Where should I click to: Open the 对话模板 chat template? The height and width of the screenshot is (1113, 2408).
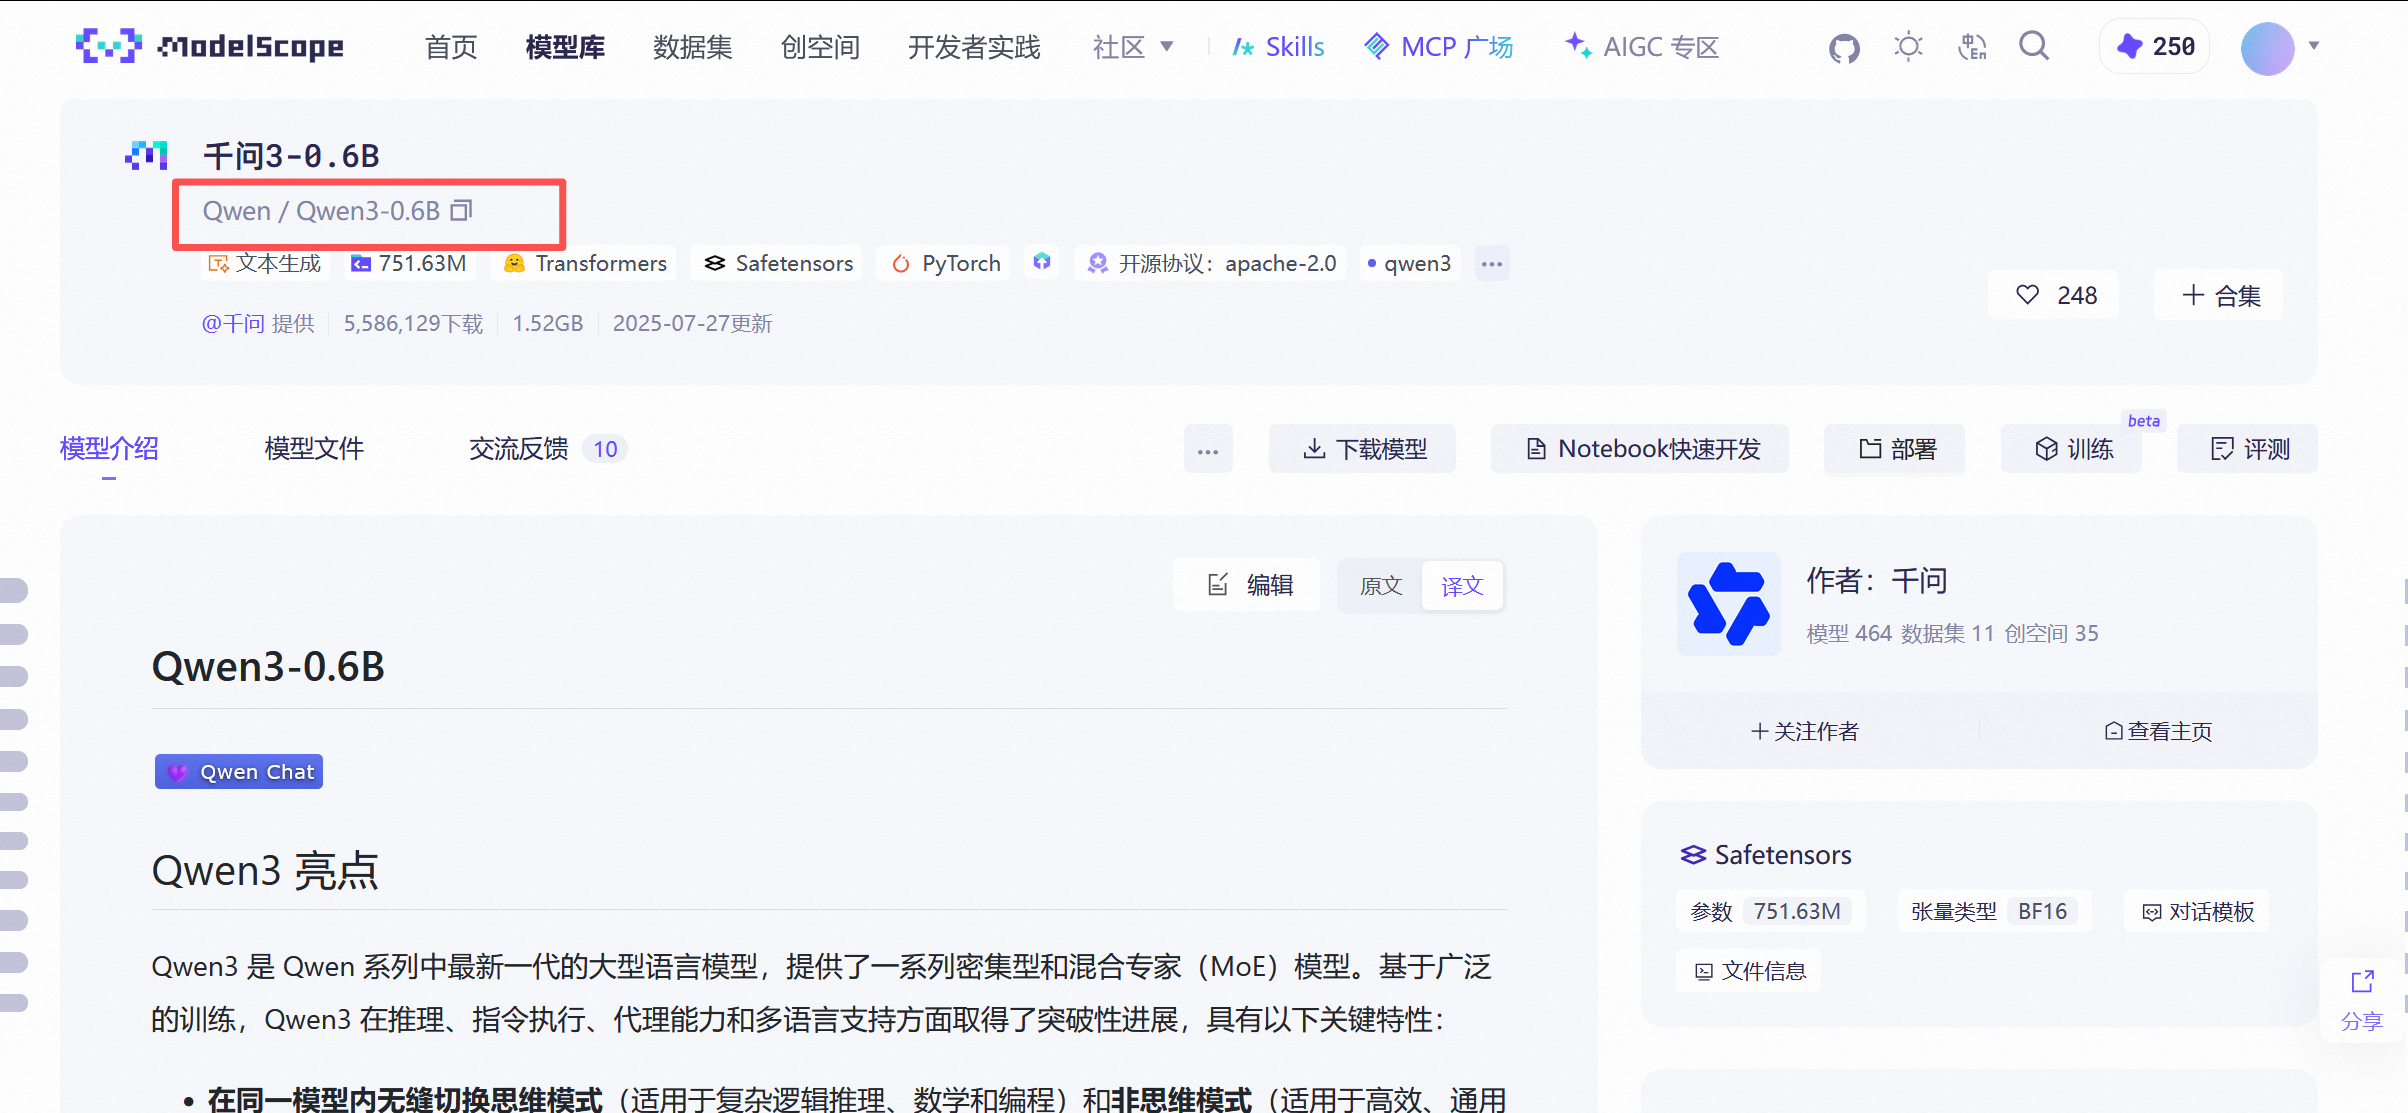pos(2197,911)
